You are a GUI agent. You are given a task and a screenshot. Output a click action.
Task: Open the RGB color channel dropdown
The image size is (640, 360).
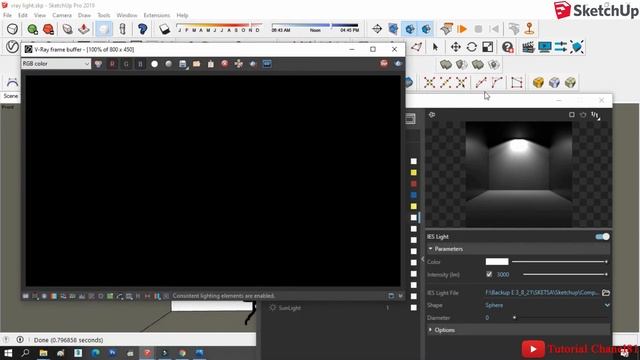[x=56, y=64]
